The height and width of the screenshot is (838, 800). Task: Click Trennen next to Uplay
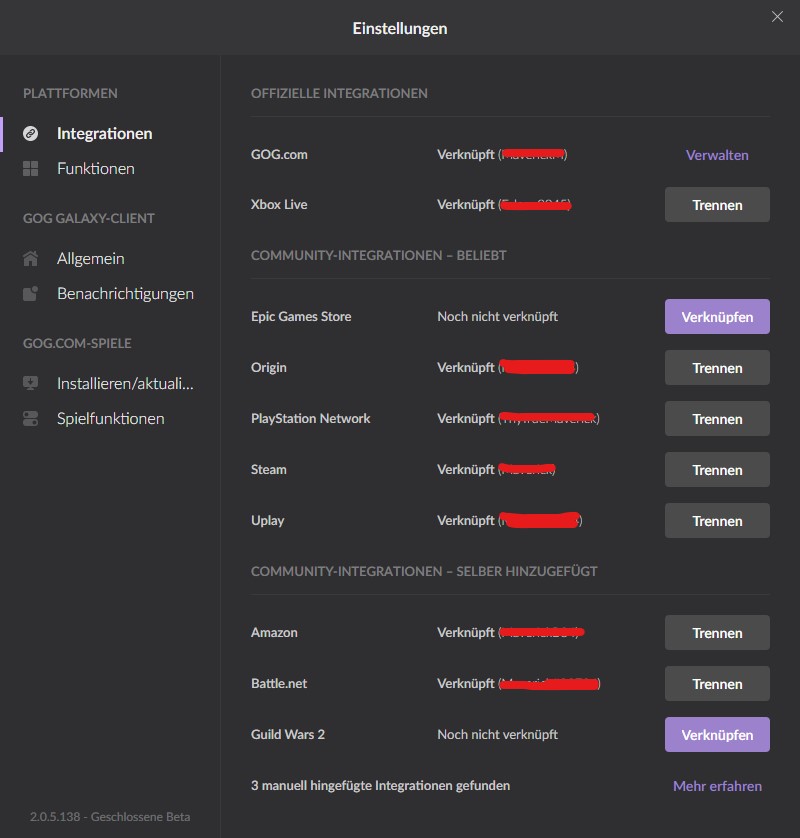pos(717,521)
